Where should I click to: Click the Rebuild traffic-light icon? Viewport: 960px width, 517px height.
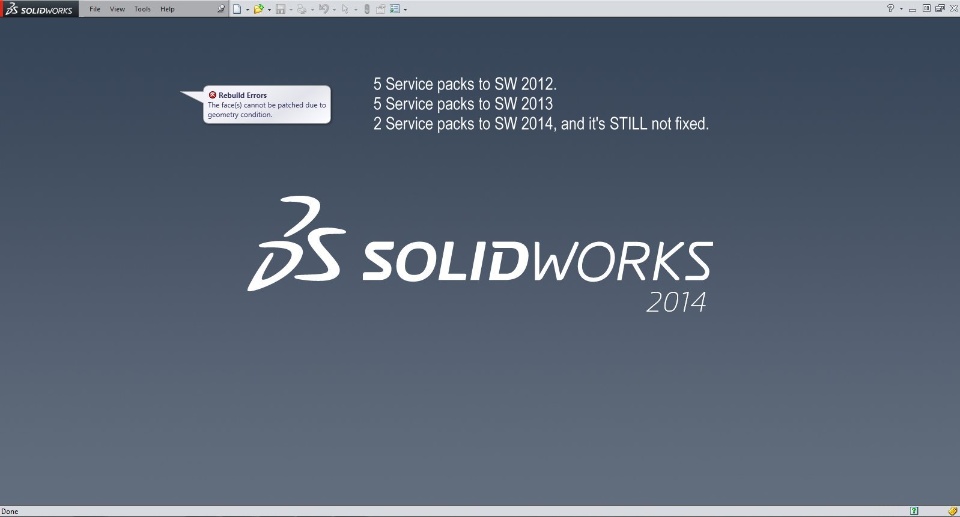[367, 9]
